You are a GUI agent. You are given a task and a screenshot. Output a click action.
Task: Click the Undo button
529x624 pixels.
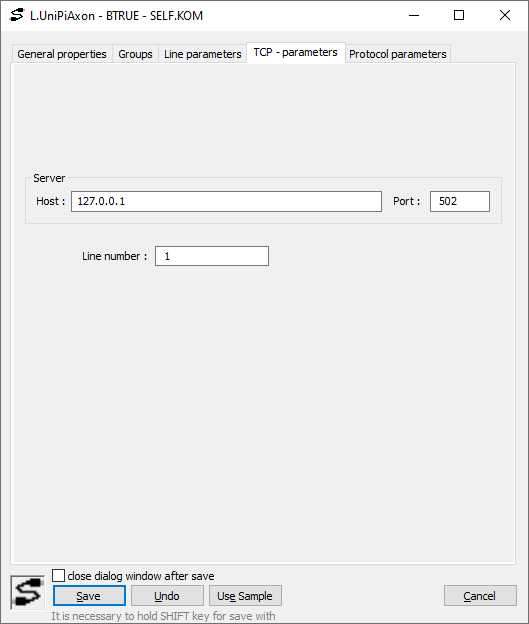click(x=167, y=596)
